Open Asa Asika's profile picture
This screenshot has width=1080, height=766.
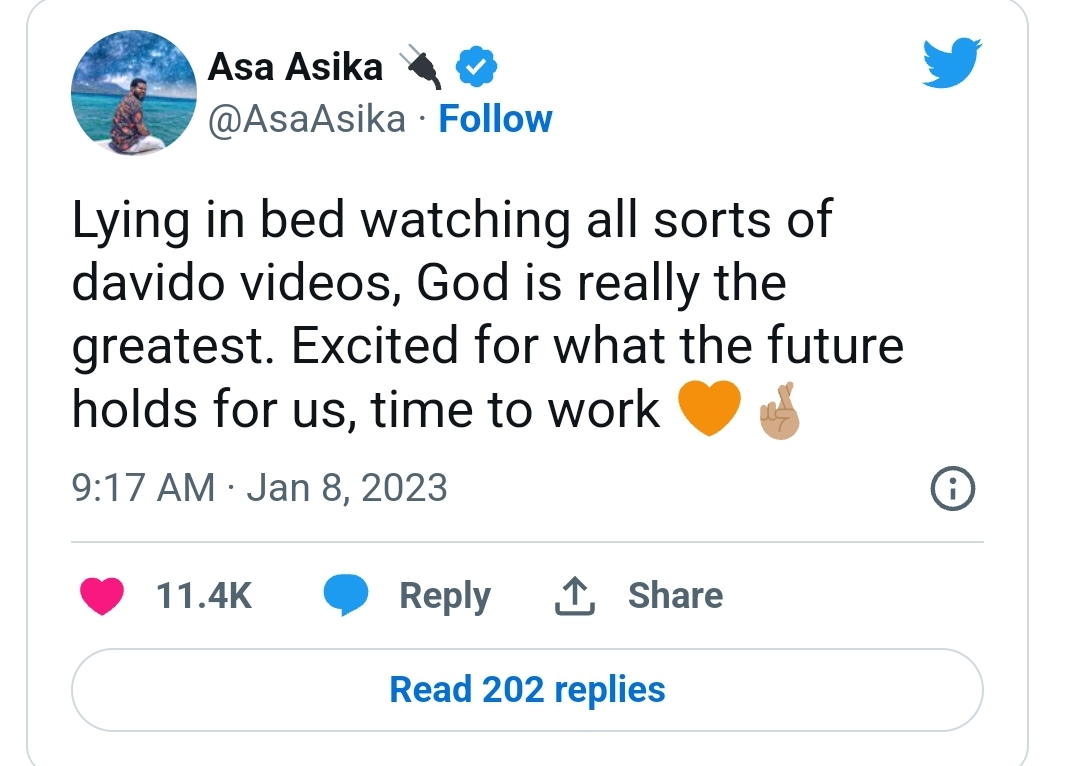[134, 92]
